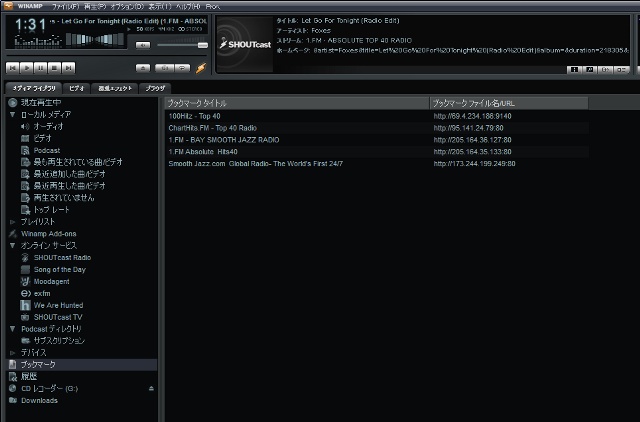Sort by ブックマーク タイトル column header
Image resolution: width=640 pixels, height=422 pixels.
point(297,103)
